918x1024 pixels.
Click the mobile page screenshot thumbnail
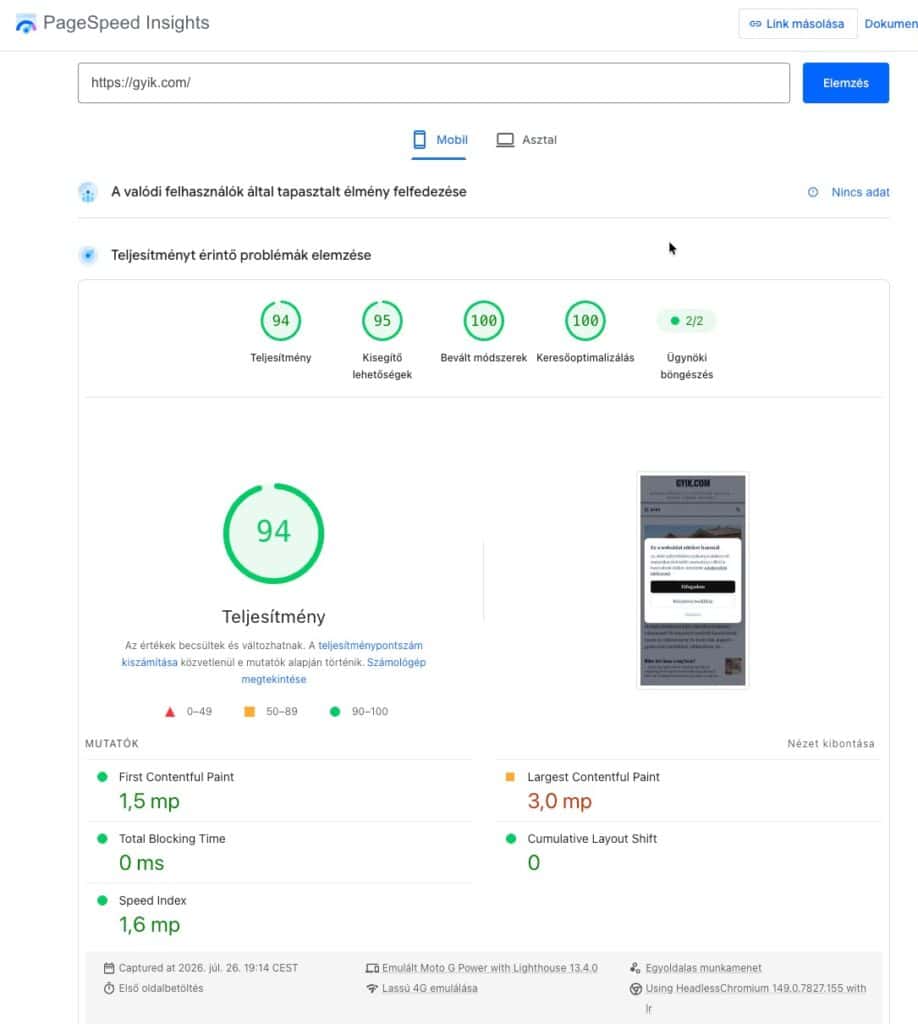coord(693,580)
